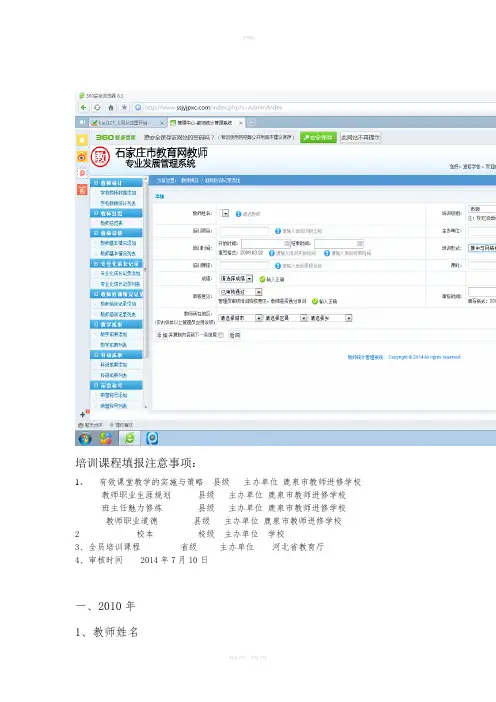This screenshot has width=496, height=702.
Task: Open 教学成果列表 in sidebar
Action: [x=114, y=345]
